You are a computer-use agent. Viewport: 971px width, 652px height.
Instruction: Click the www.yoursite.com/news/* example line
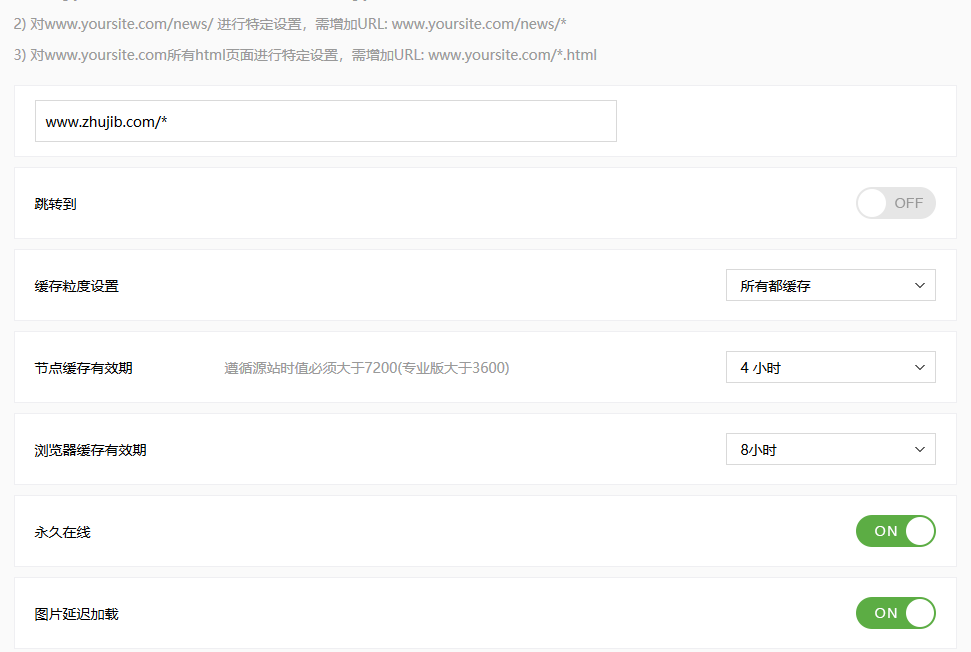(x=290, y=23)
